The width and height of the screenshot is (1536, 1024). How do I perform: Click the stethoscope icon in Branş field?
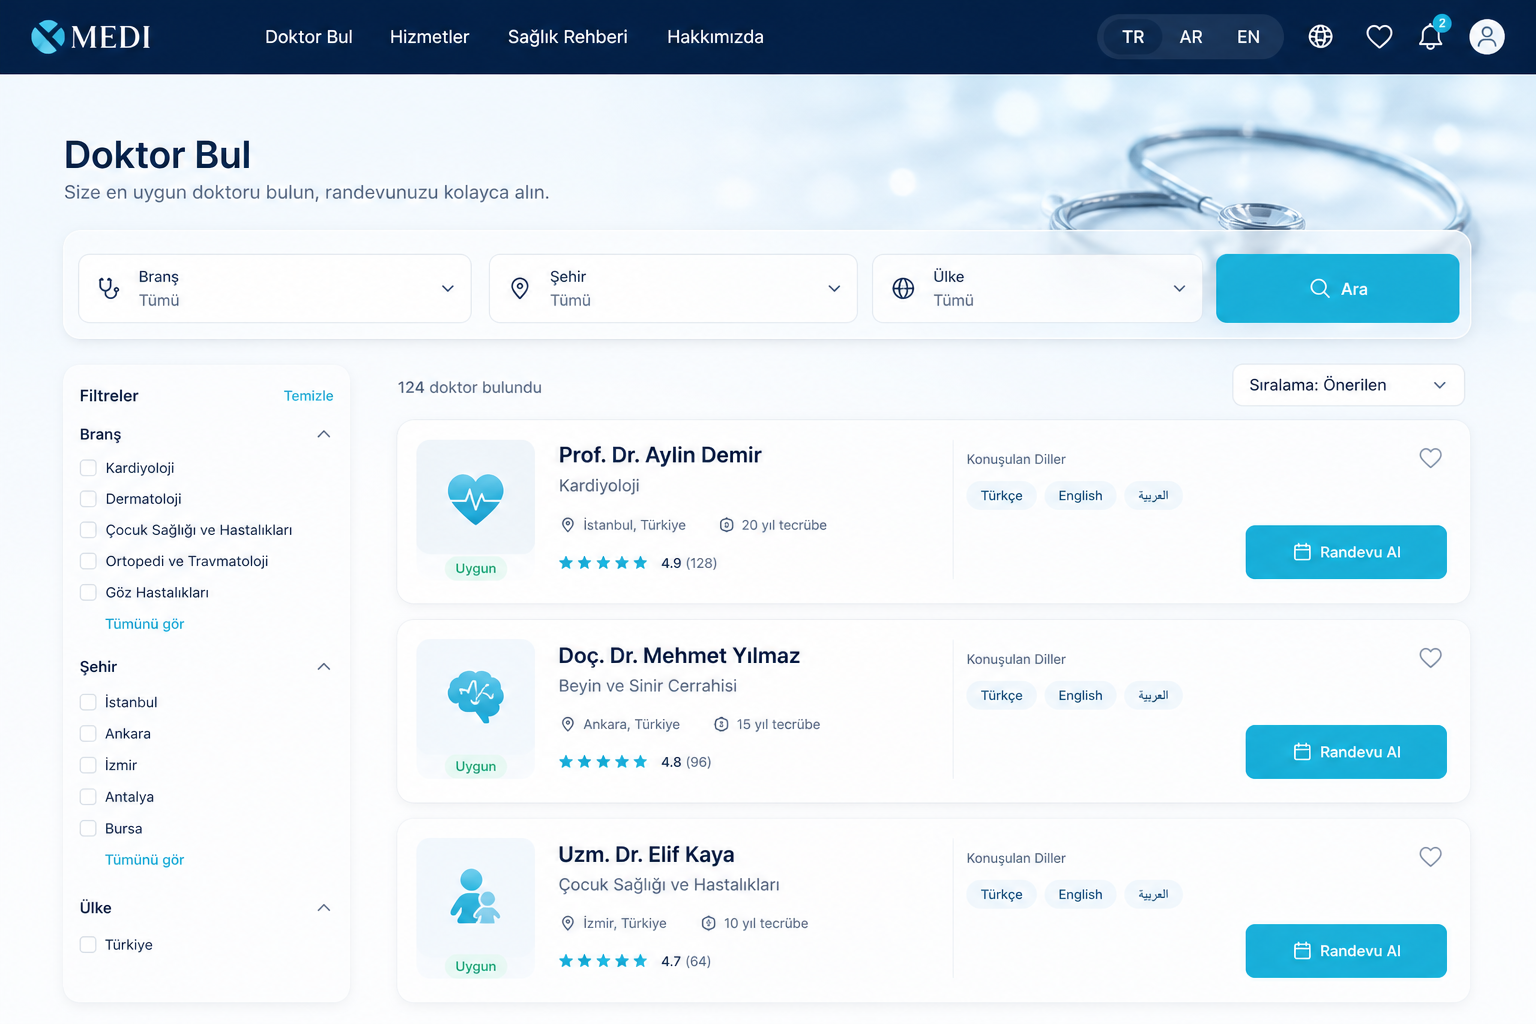coord(109,289)
